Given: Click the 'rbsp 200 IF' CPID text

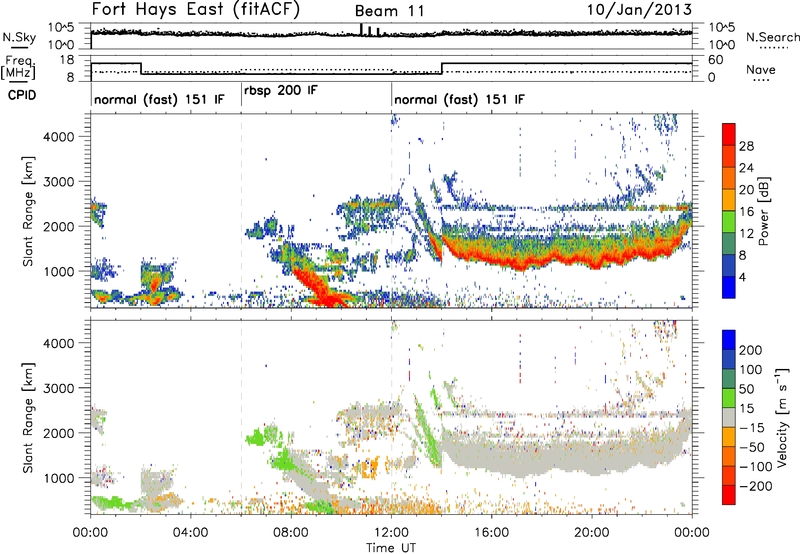Looking at the screenshot, I should (281, 91).
